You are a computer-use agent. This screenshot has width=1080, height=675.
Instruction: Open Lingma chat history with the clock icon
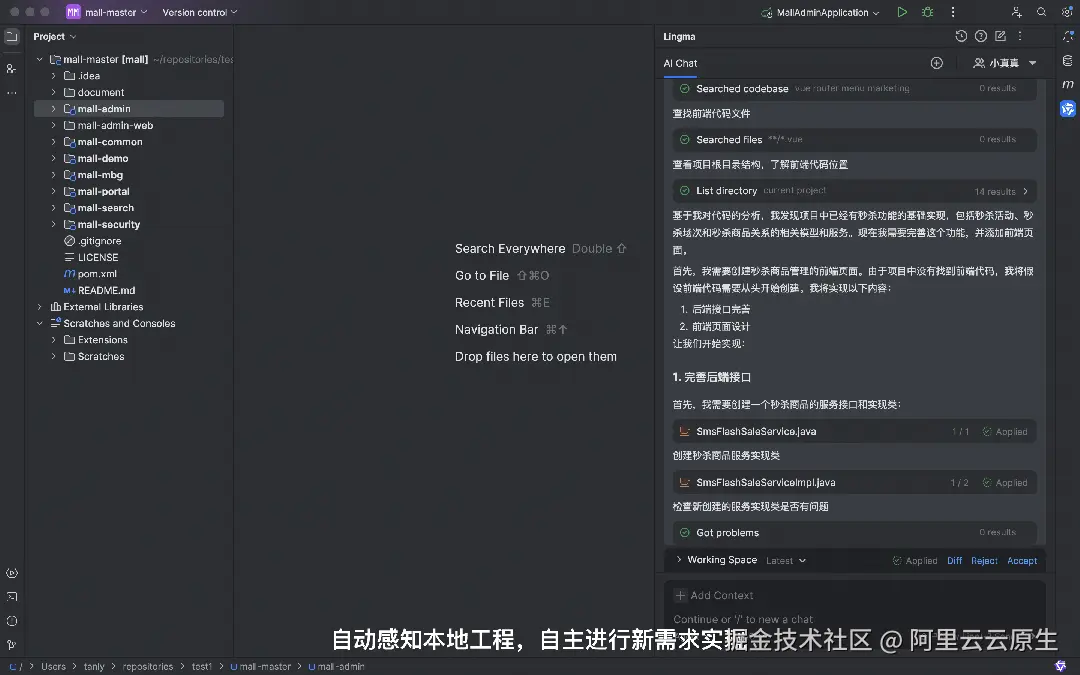pyautogui.click(x=961, y=36)
